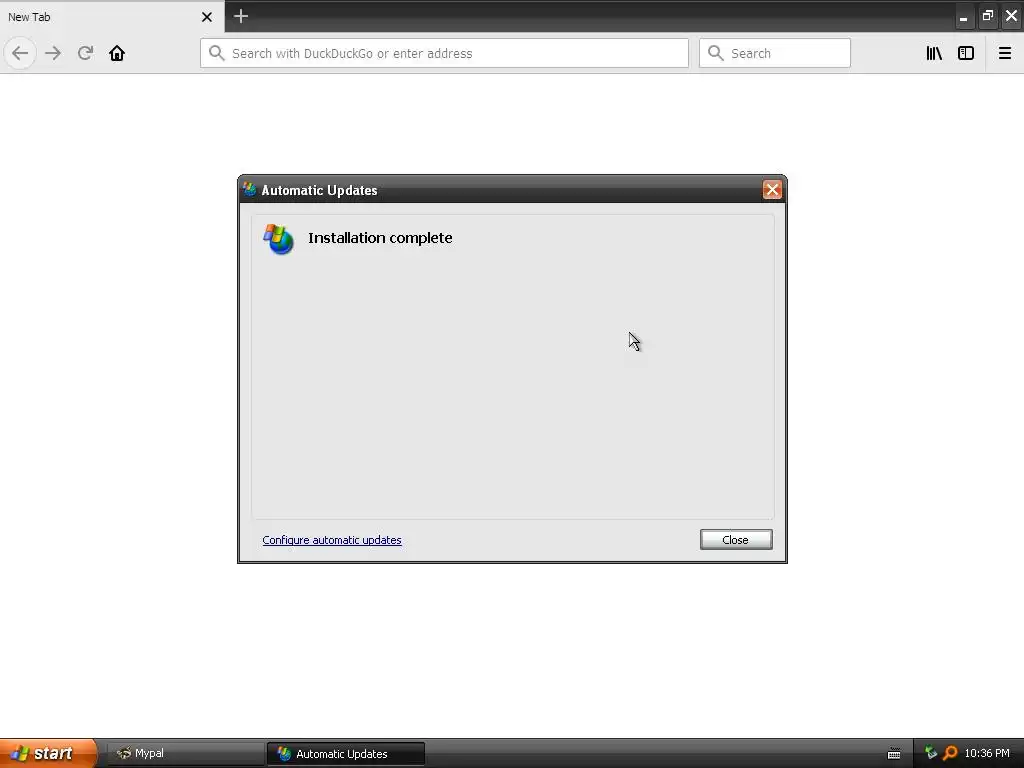The height and width of the screenshot is (768, 1024).
Task: Click the taskbar clock showing 10:36 PM
Action: [987, 753]
